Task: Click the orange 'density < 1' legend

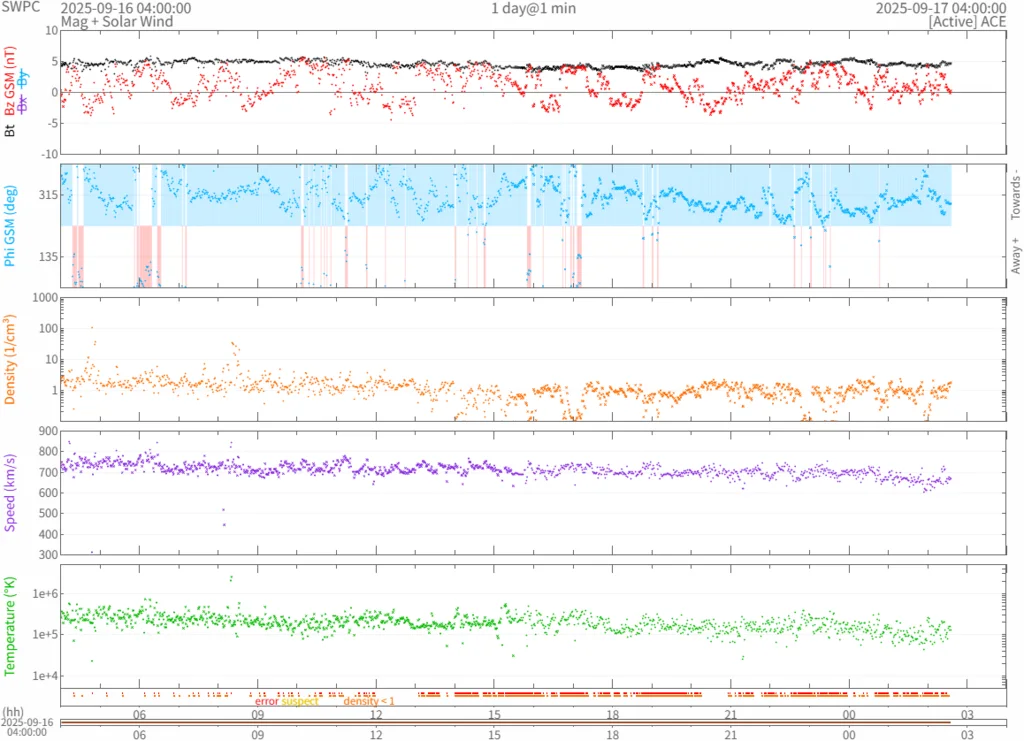Action: click(x=369, y=701)
